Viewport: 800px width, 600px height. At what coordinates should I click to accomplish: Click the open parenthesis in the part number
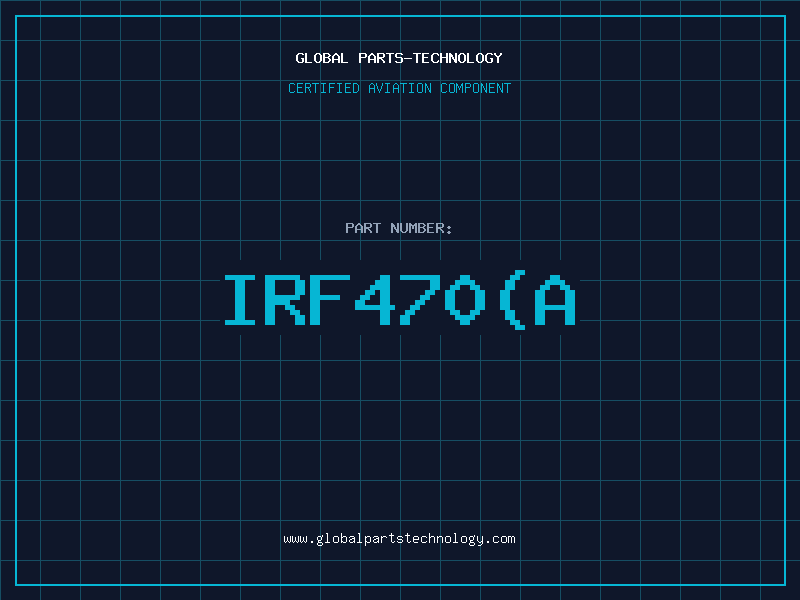pos(511,300)
